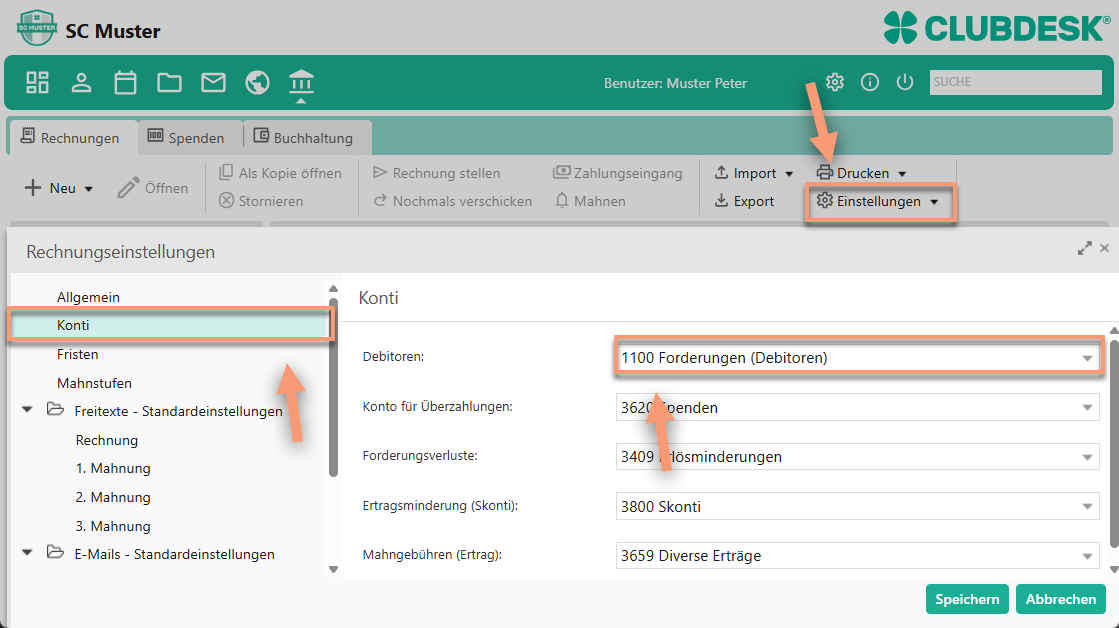The width and height of the screenshot is (1119, 628).
Task: Click the info circle icon
Action: 870,82
